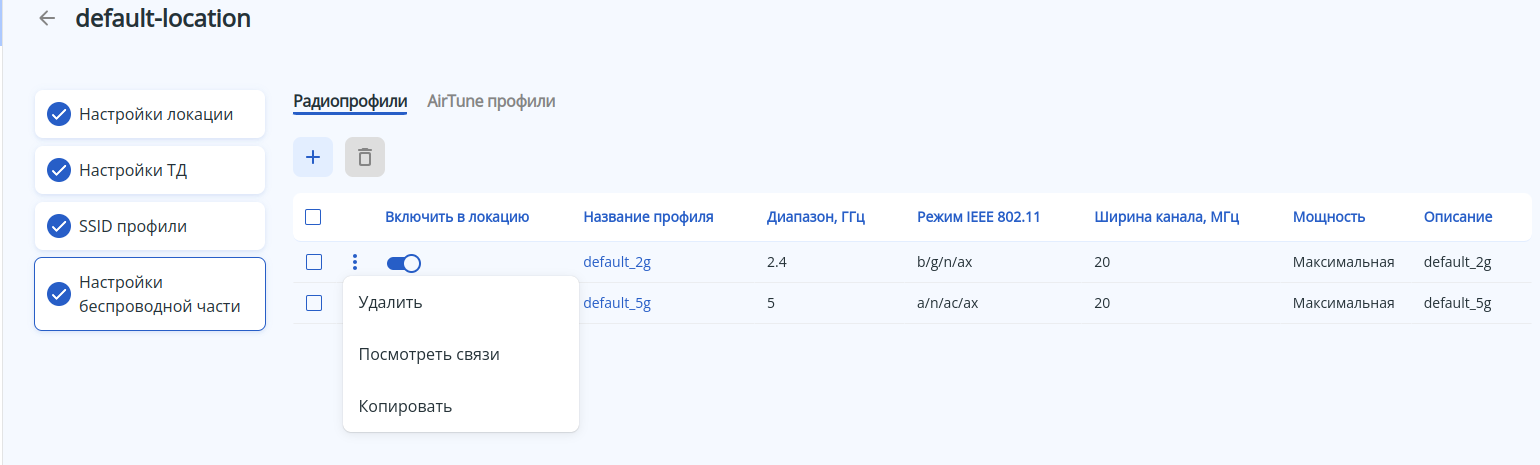Check the select-all checkbox in table header
Image resolution: width=1540 pixels, height=465 pixels.
313,217
